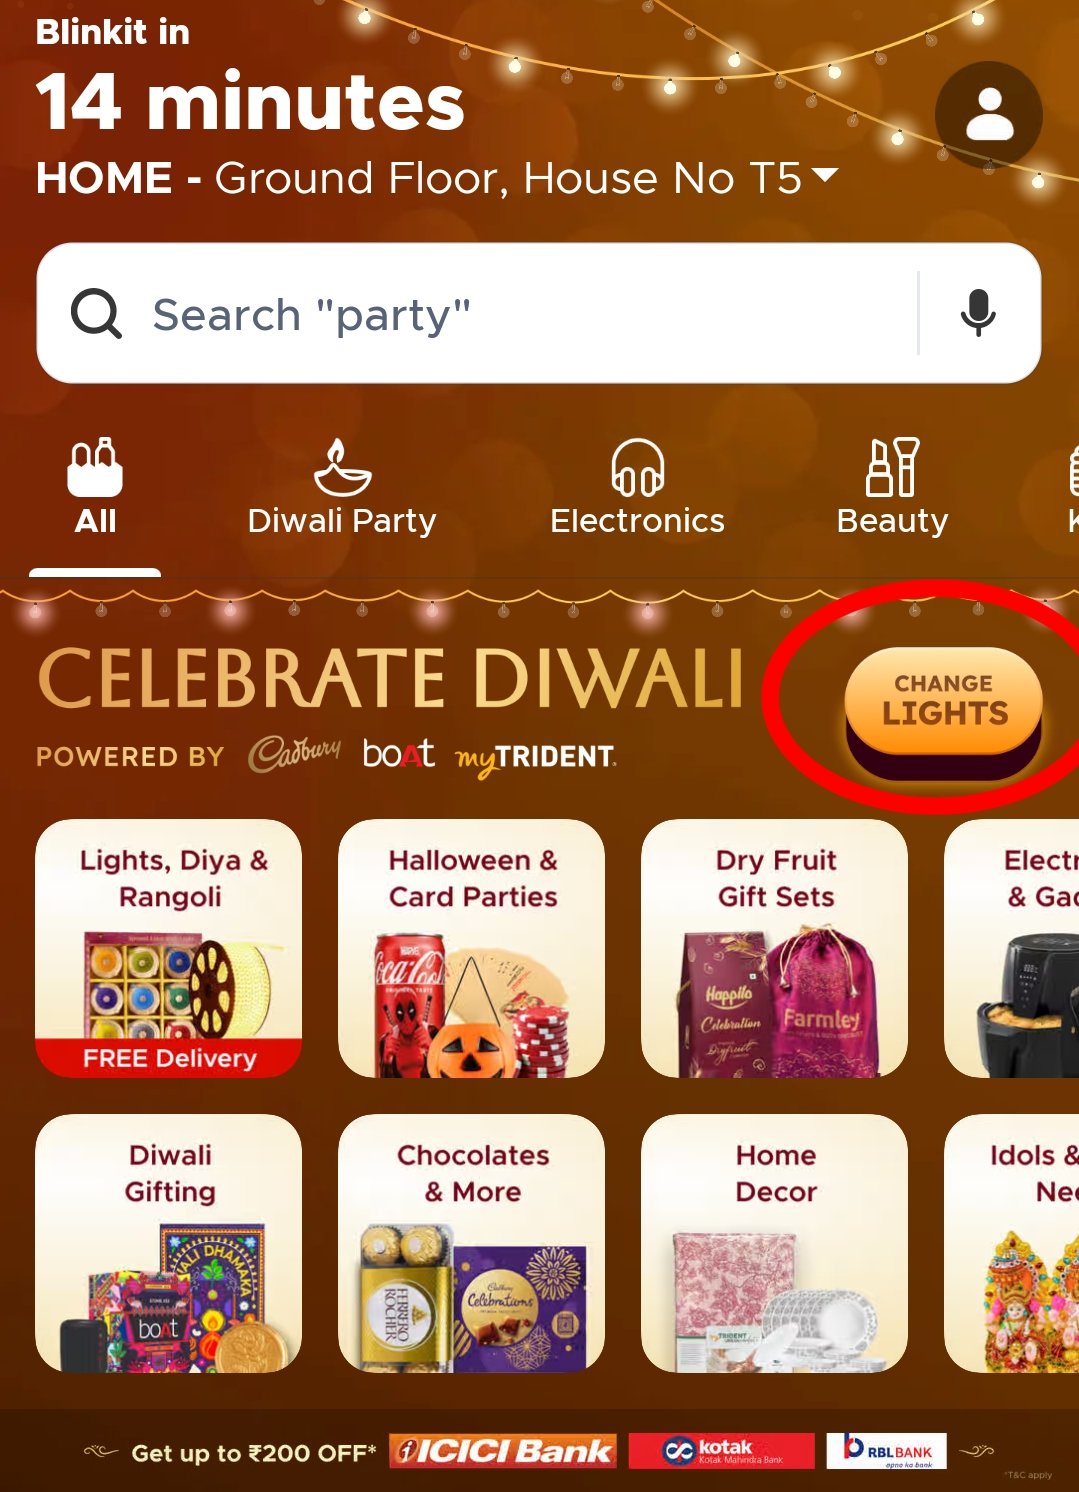Open the Idols category card
1079x1492 pixels.
point(1012,1243)
